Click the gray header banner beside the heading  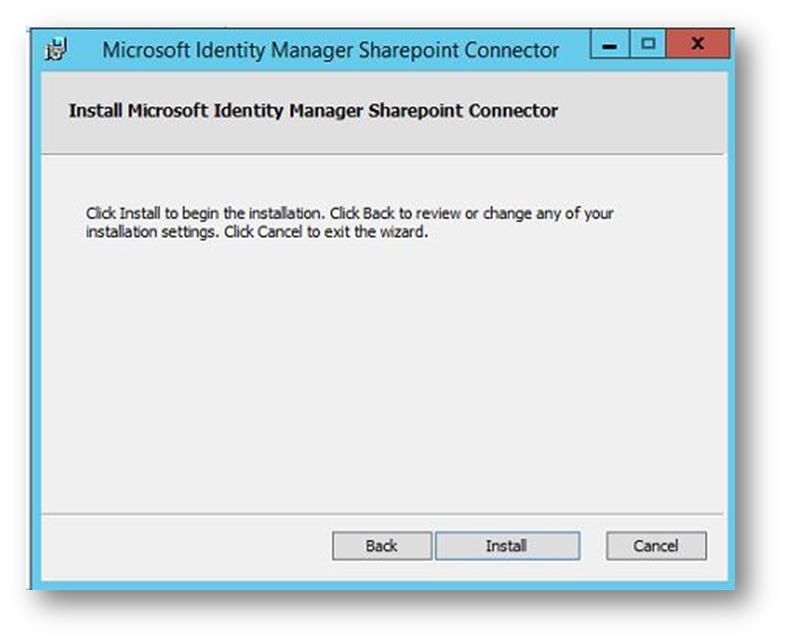coord(642,113)
